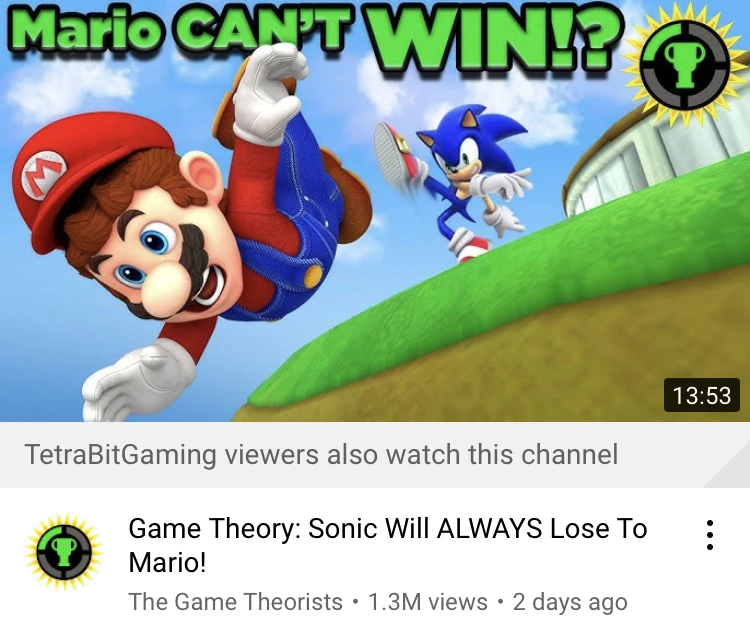Open The Game Theorists channel avatar
Screen dimensions: 750x622
[64, 551]
